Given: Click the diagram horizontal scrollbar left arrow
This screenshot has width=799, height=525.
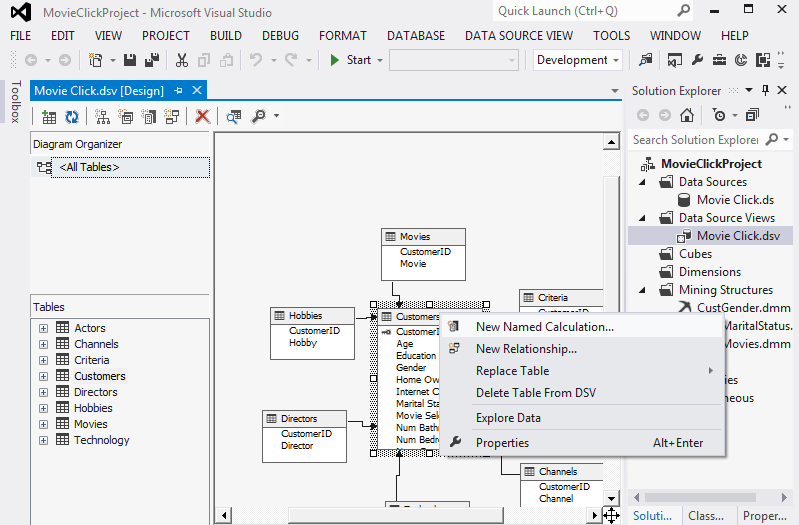Looking at the screenshot, I should pos(224,515).
